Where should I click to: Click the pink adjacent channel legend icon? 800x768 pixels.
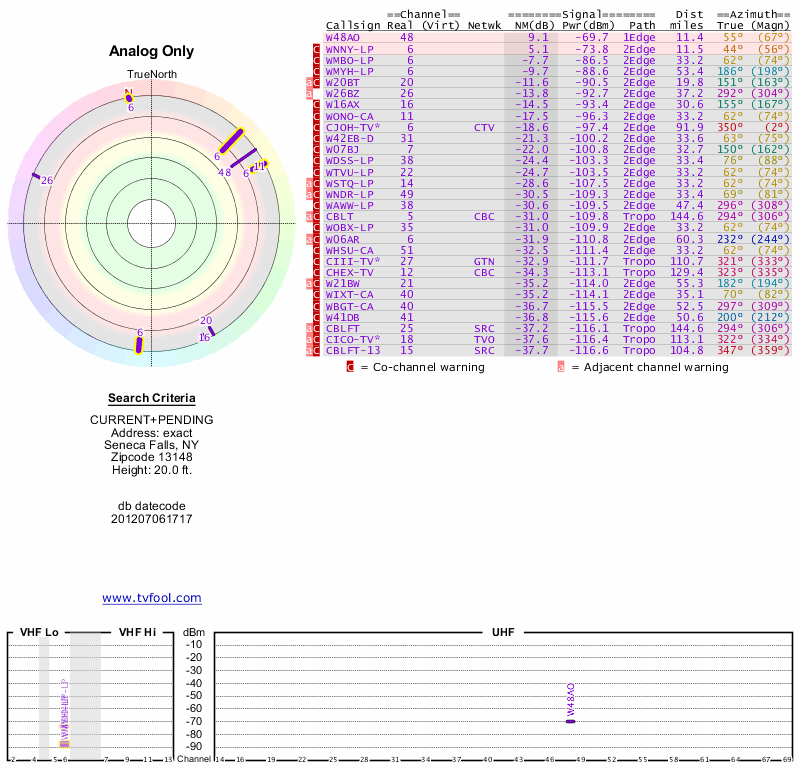click(560, 367)
